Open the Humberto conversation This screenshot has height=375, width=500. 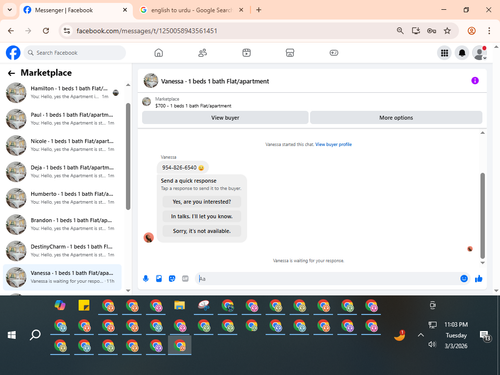[x=62, y=198]
